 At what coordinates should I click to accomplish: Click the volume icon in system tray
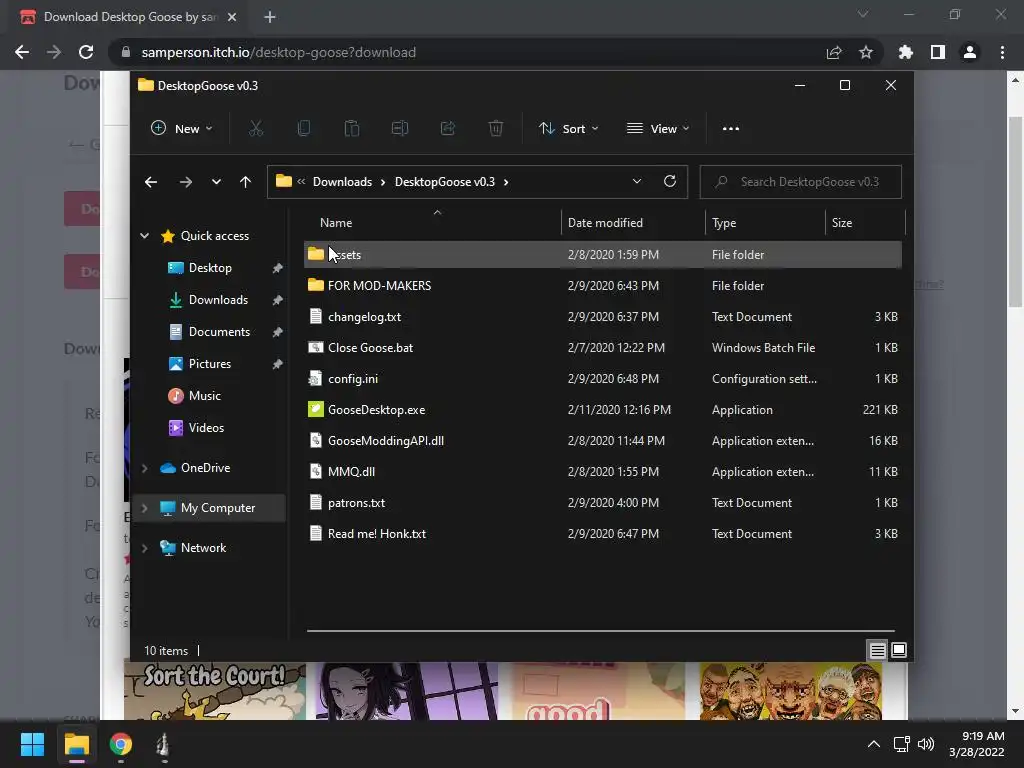[925, 744]
